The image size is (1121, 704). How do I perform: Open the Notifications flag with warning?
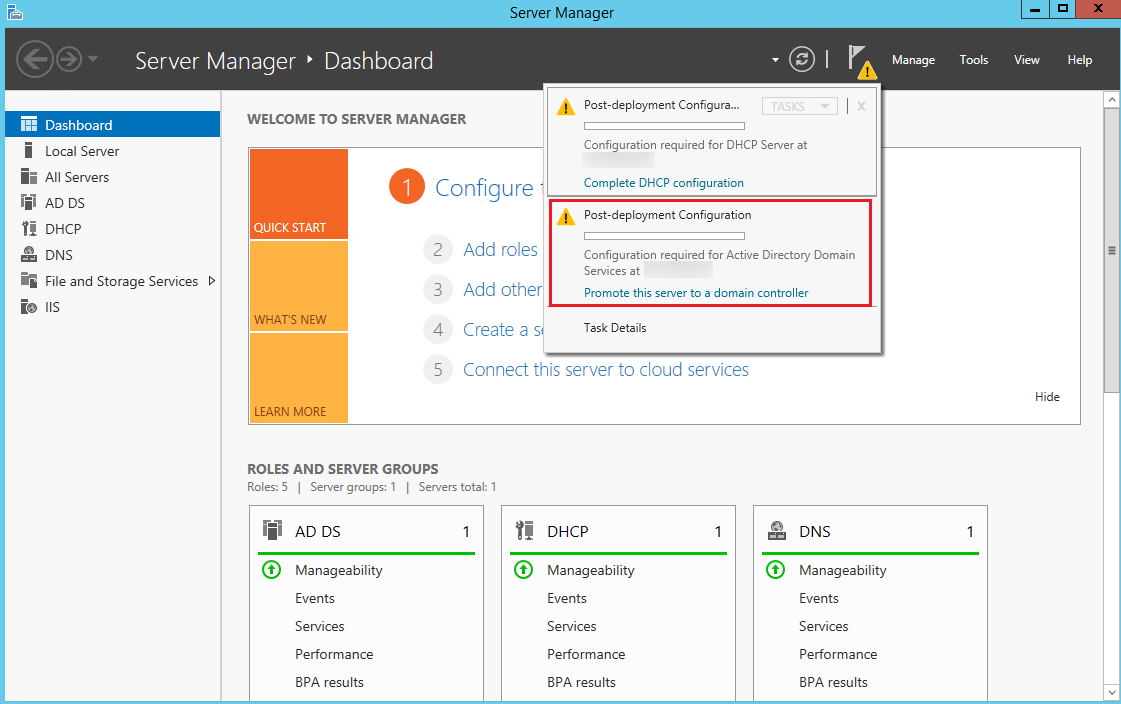861,61
